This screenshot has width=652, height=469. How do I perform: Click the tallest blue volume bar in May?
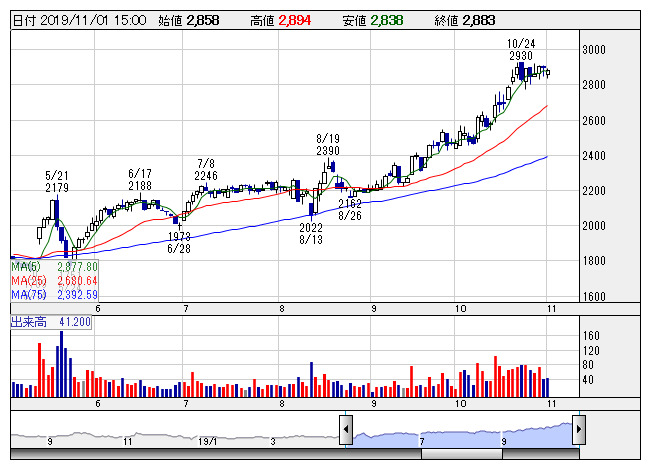62,364
